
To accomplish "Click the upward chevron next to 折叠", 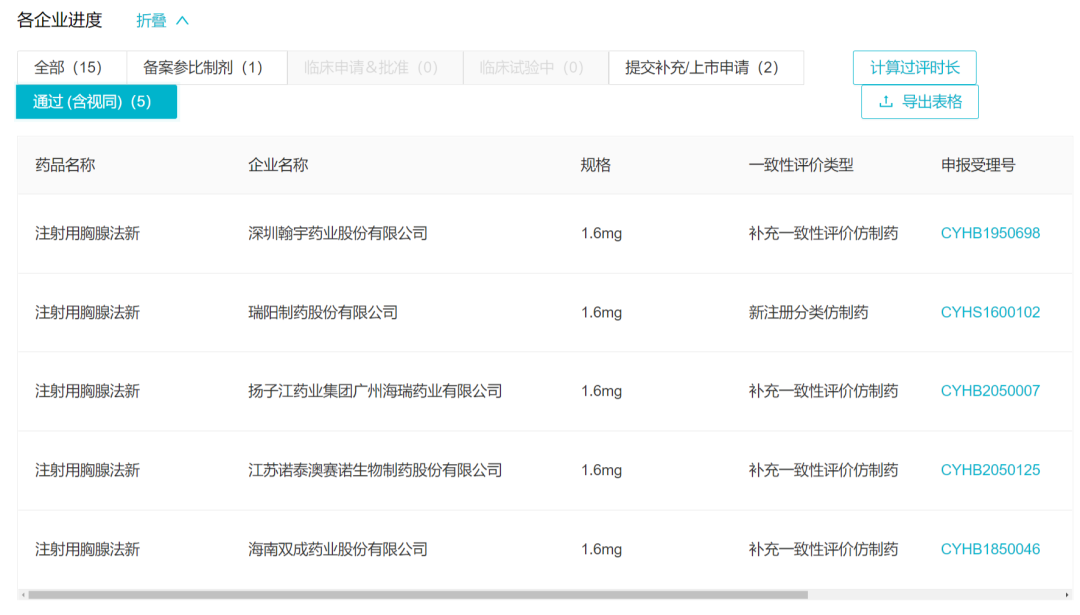I will click(183, 21).
